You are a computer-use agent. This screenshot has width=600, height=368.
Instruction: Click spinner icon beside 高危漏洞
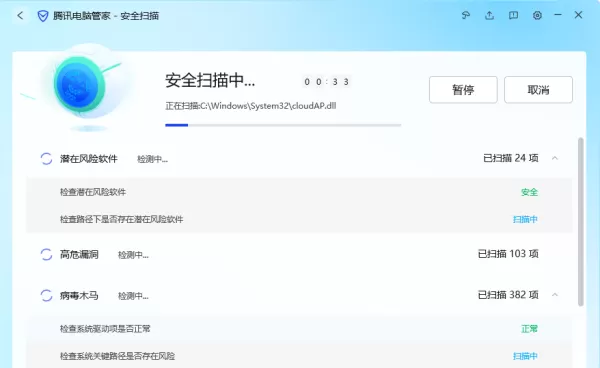coord(46,254)
